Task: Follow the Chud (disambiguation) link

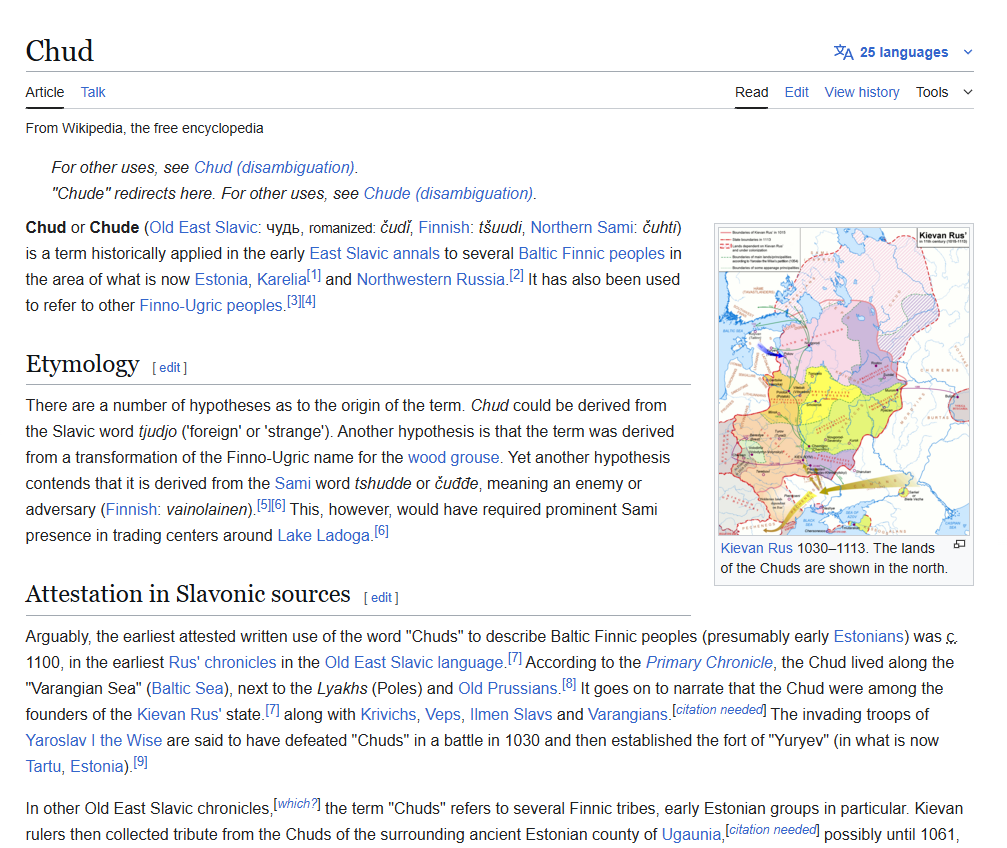Action: tap(274, 168)
